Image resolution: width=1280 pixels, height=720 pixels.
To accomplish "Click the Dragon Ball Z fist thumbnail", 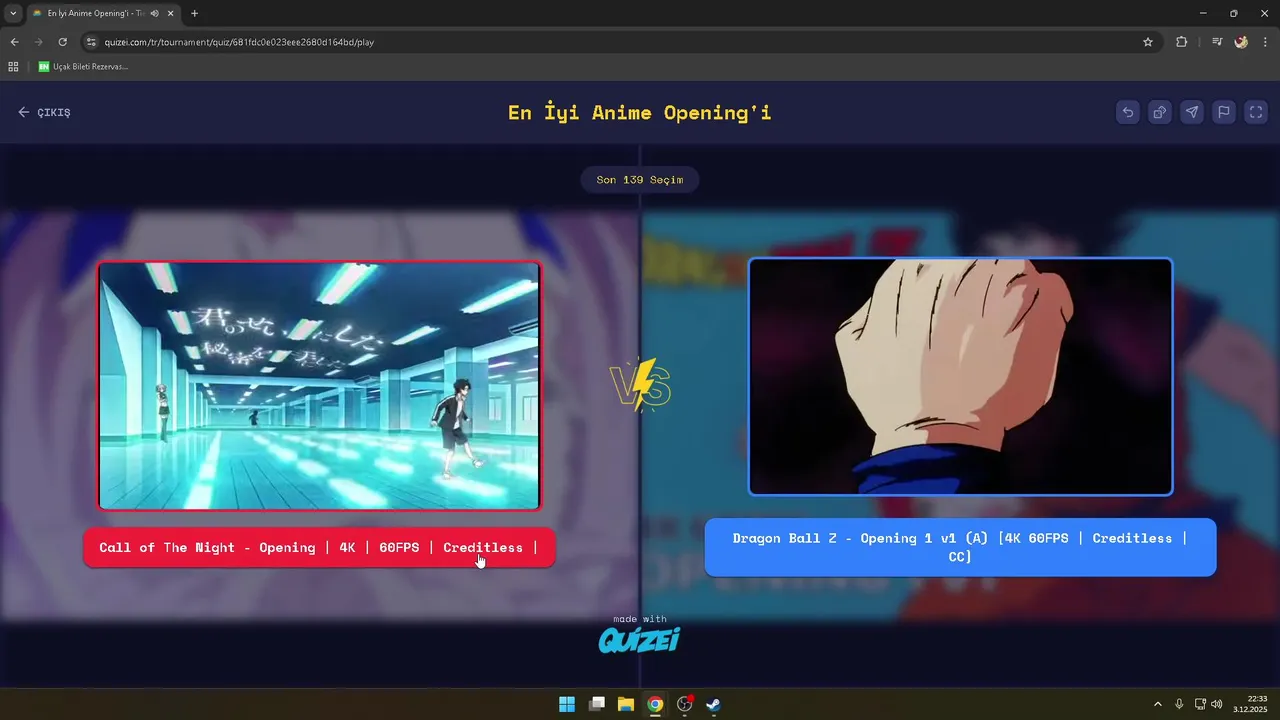I will click(960, 377).
